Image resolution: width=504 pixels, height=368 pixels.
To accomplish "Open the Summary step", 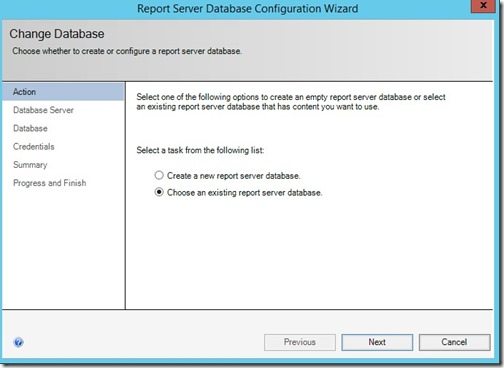I will [30, 165].
